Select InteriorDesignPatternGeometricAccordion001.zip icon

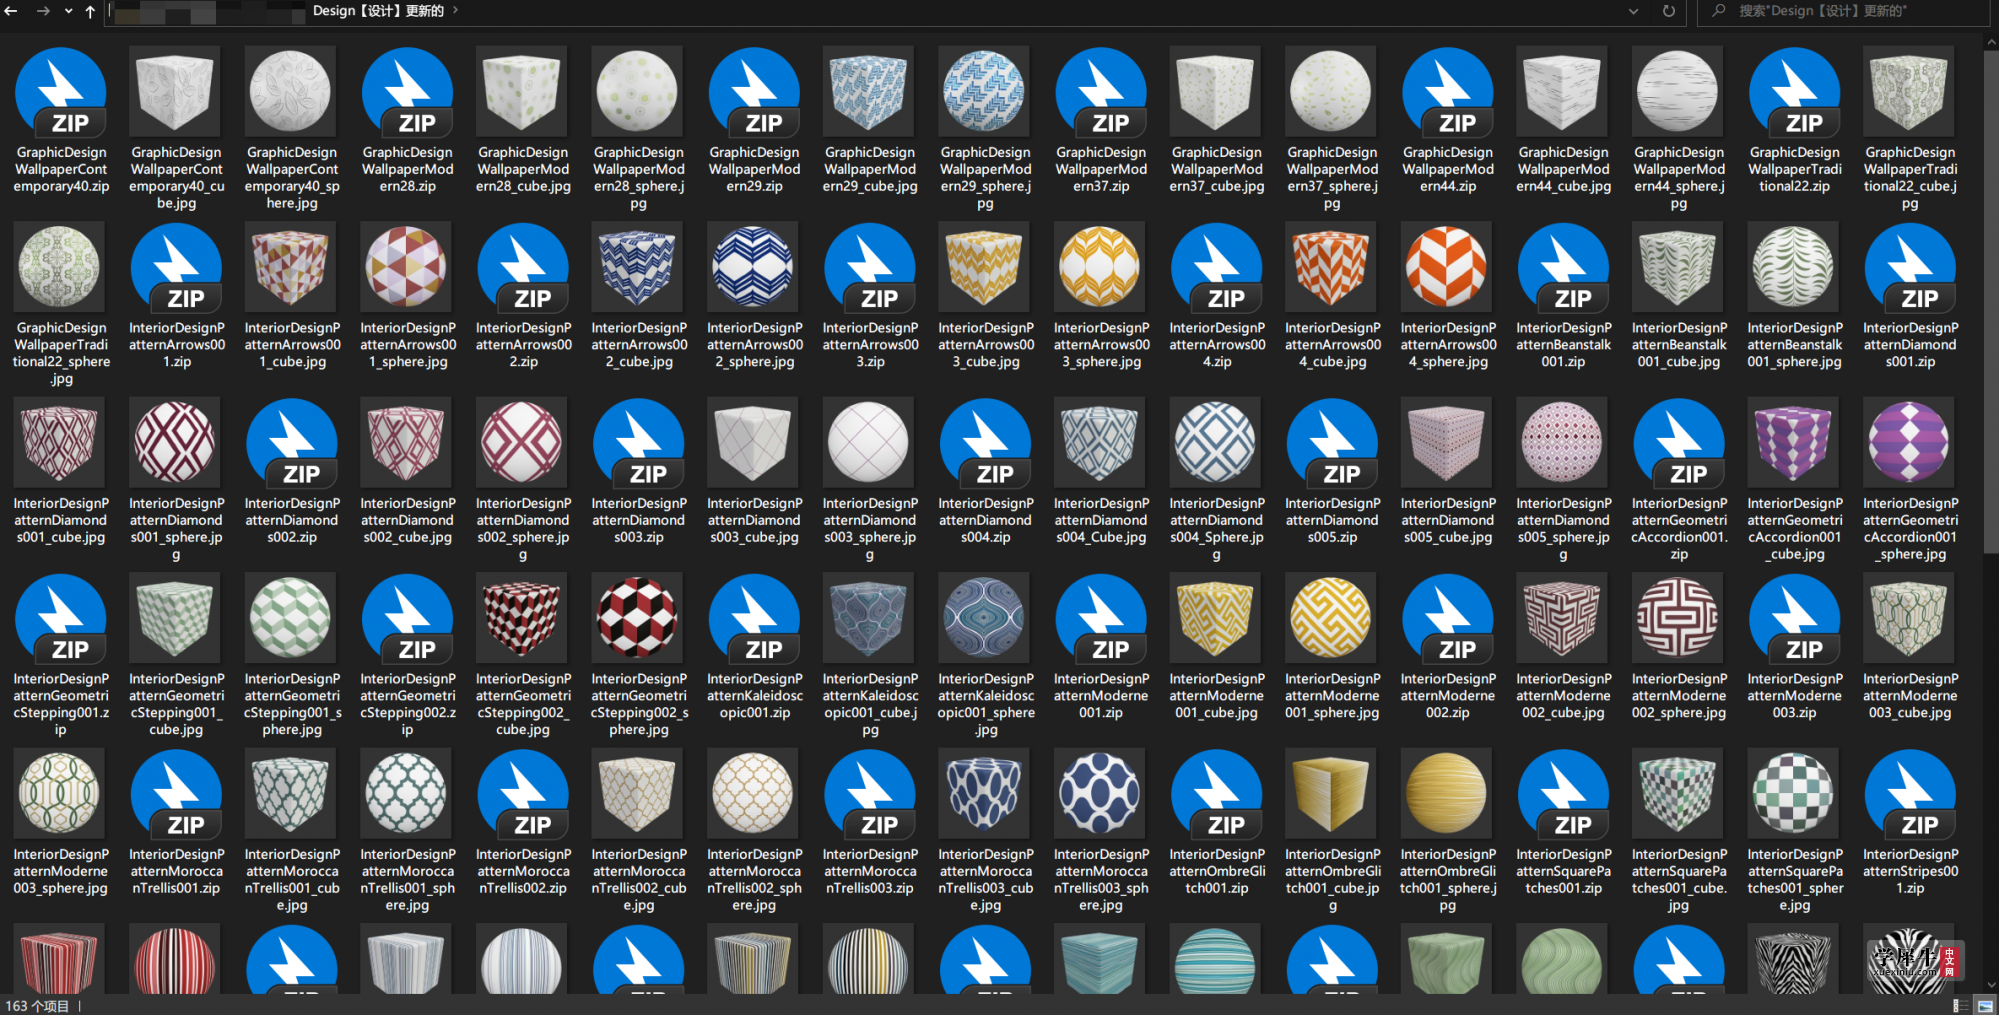pyautogui.click(x=1679, y=442)
